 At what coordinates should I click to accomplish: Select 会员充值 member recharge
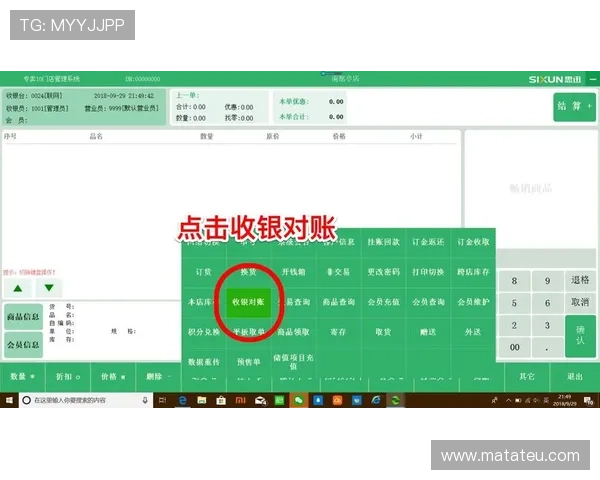pyautogui.click(x=383, y=302)
